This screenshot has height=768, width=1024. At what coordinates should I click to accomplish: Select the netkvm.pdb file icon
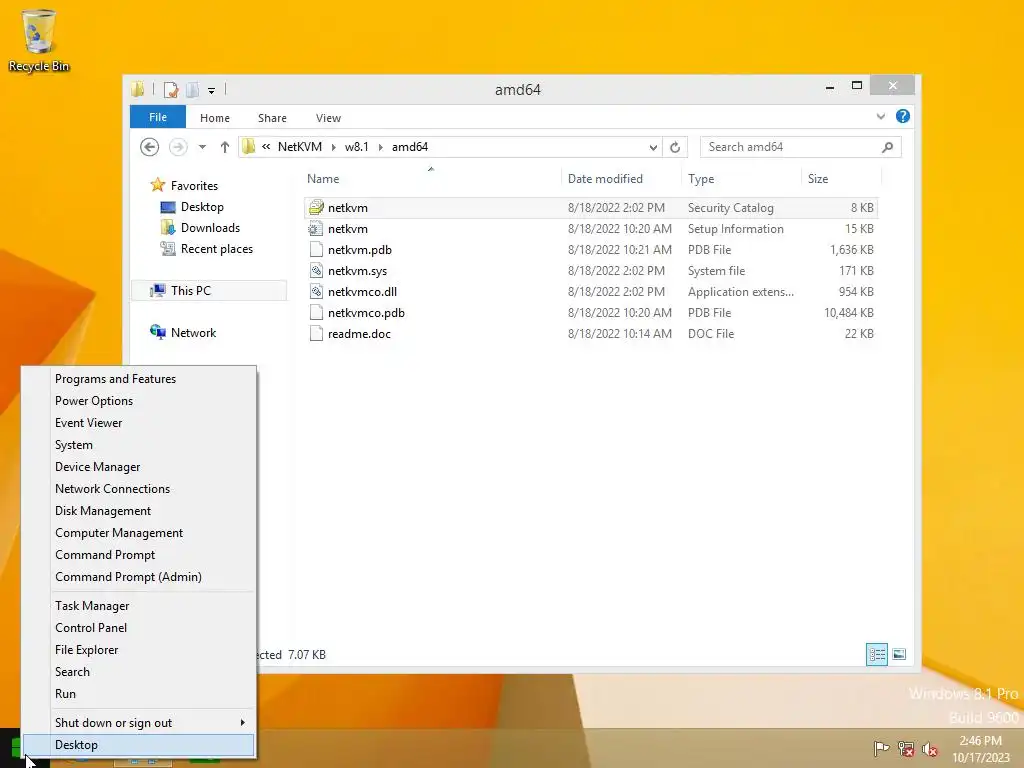(316, 249)
